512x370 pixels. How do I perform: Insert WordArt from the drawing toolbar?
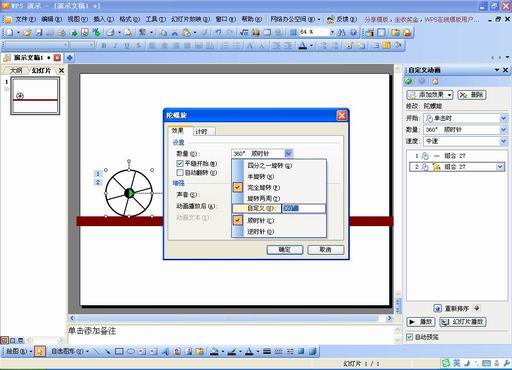(165, 351)
